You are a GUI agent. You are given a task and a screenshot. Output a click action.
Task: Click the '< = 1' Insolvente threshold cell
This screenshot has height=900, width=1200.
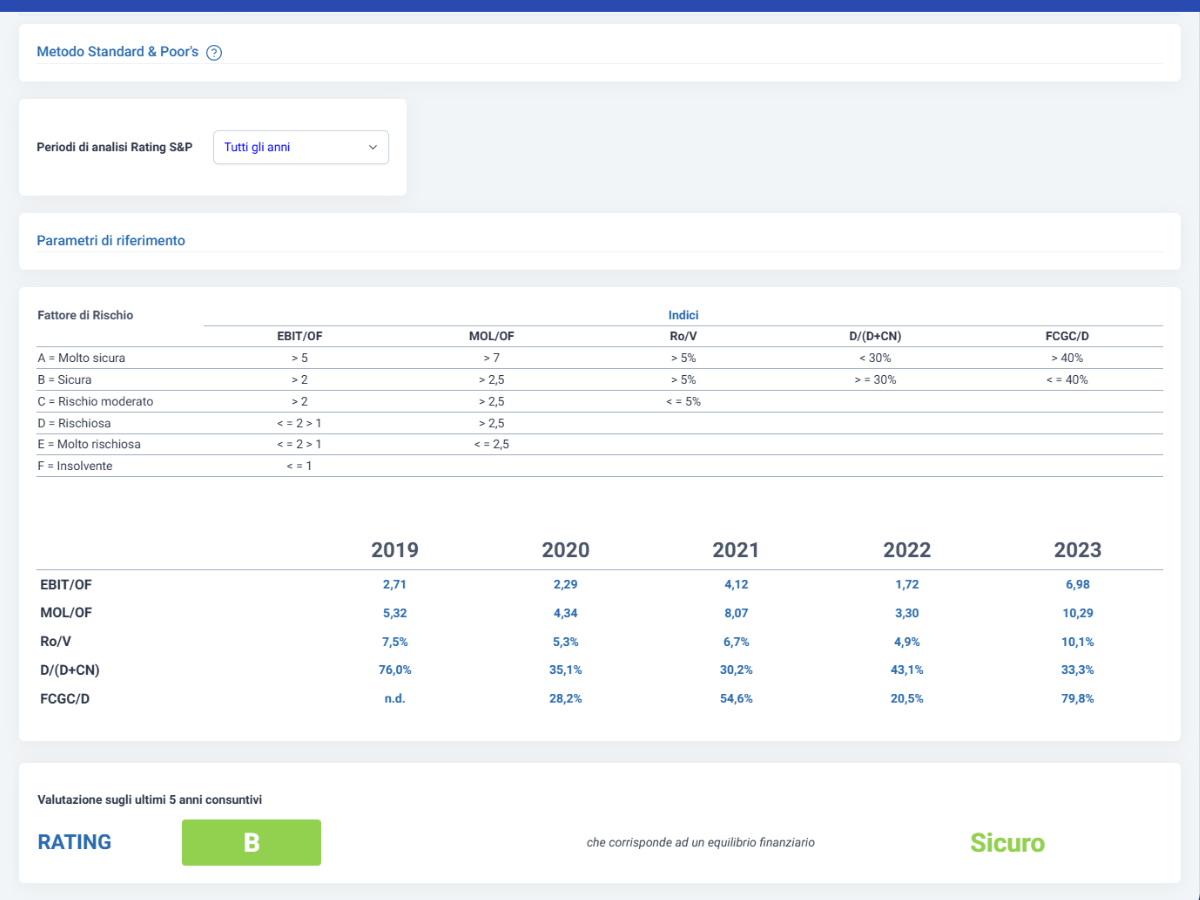point(299,467)
